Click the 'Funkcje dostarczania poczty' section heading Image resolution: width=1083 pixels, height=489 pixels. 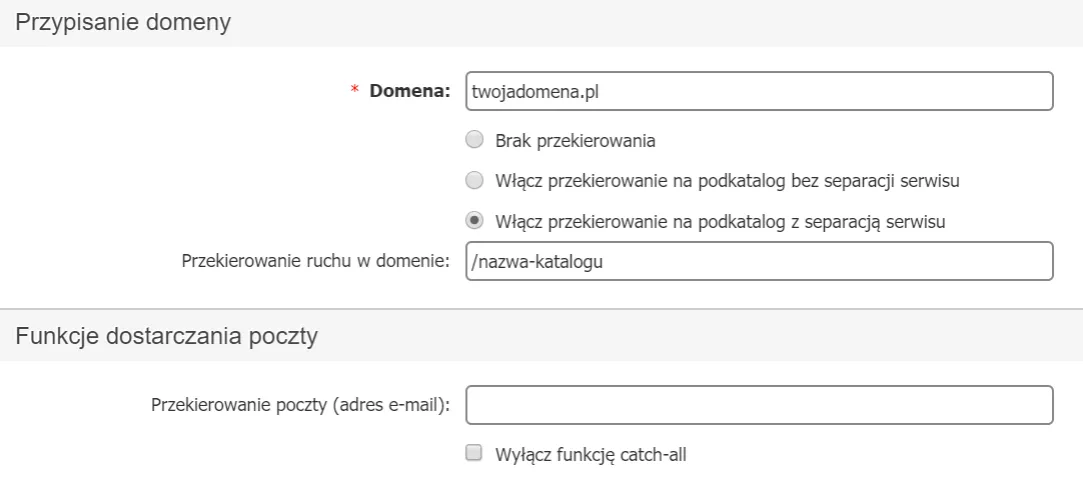[166, 336]
